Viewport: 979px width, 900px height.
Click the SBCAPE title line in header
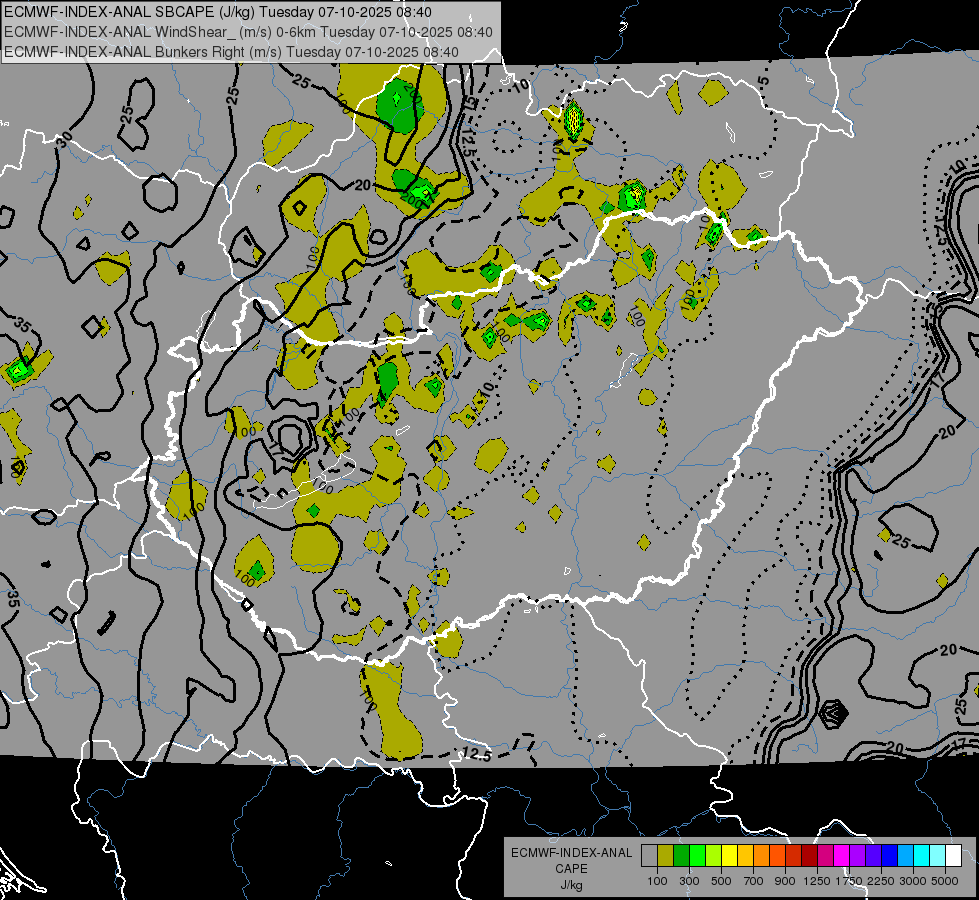click(x=218, y=12)
